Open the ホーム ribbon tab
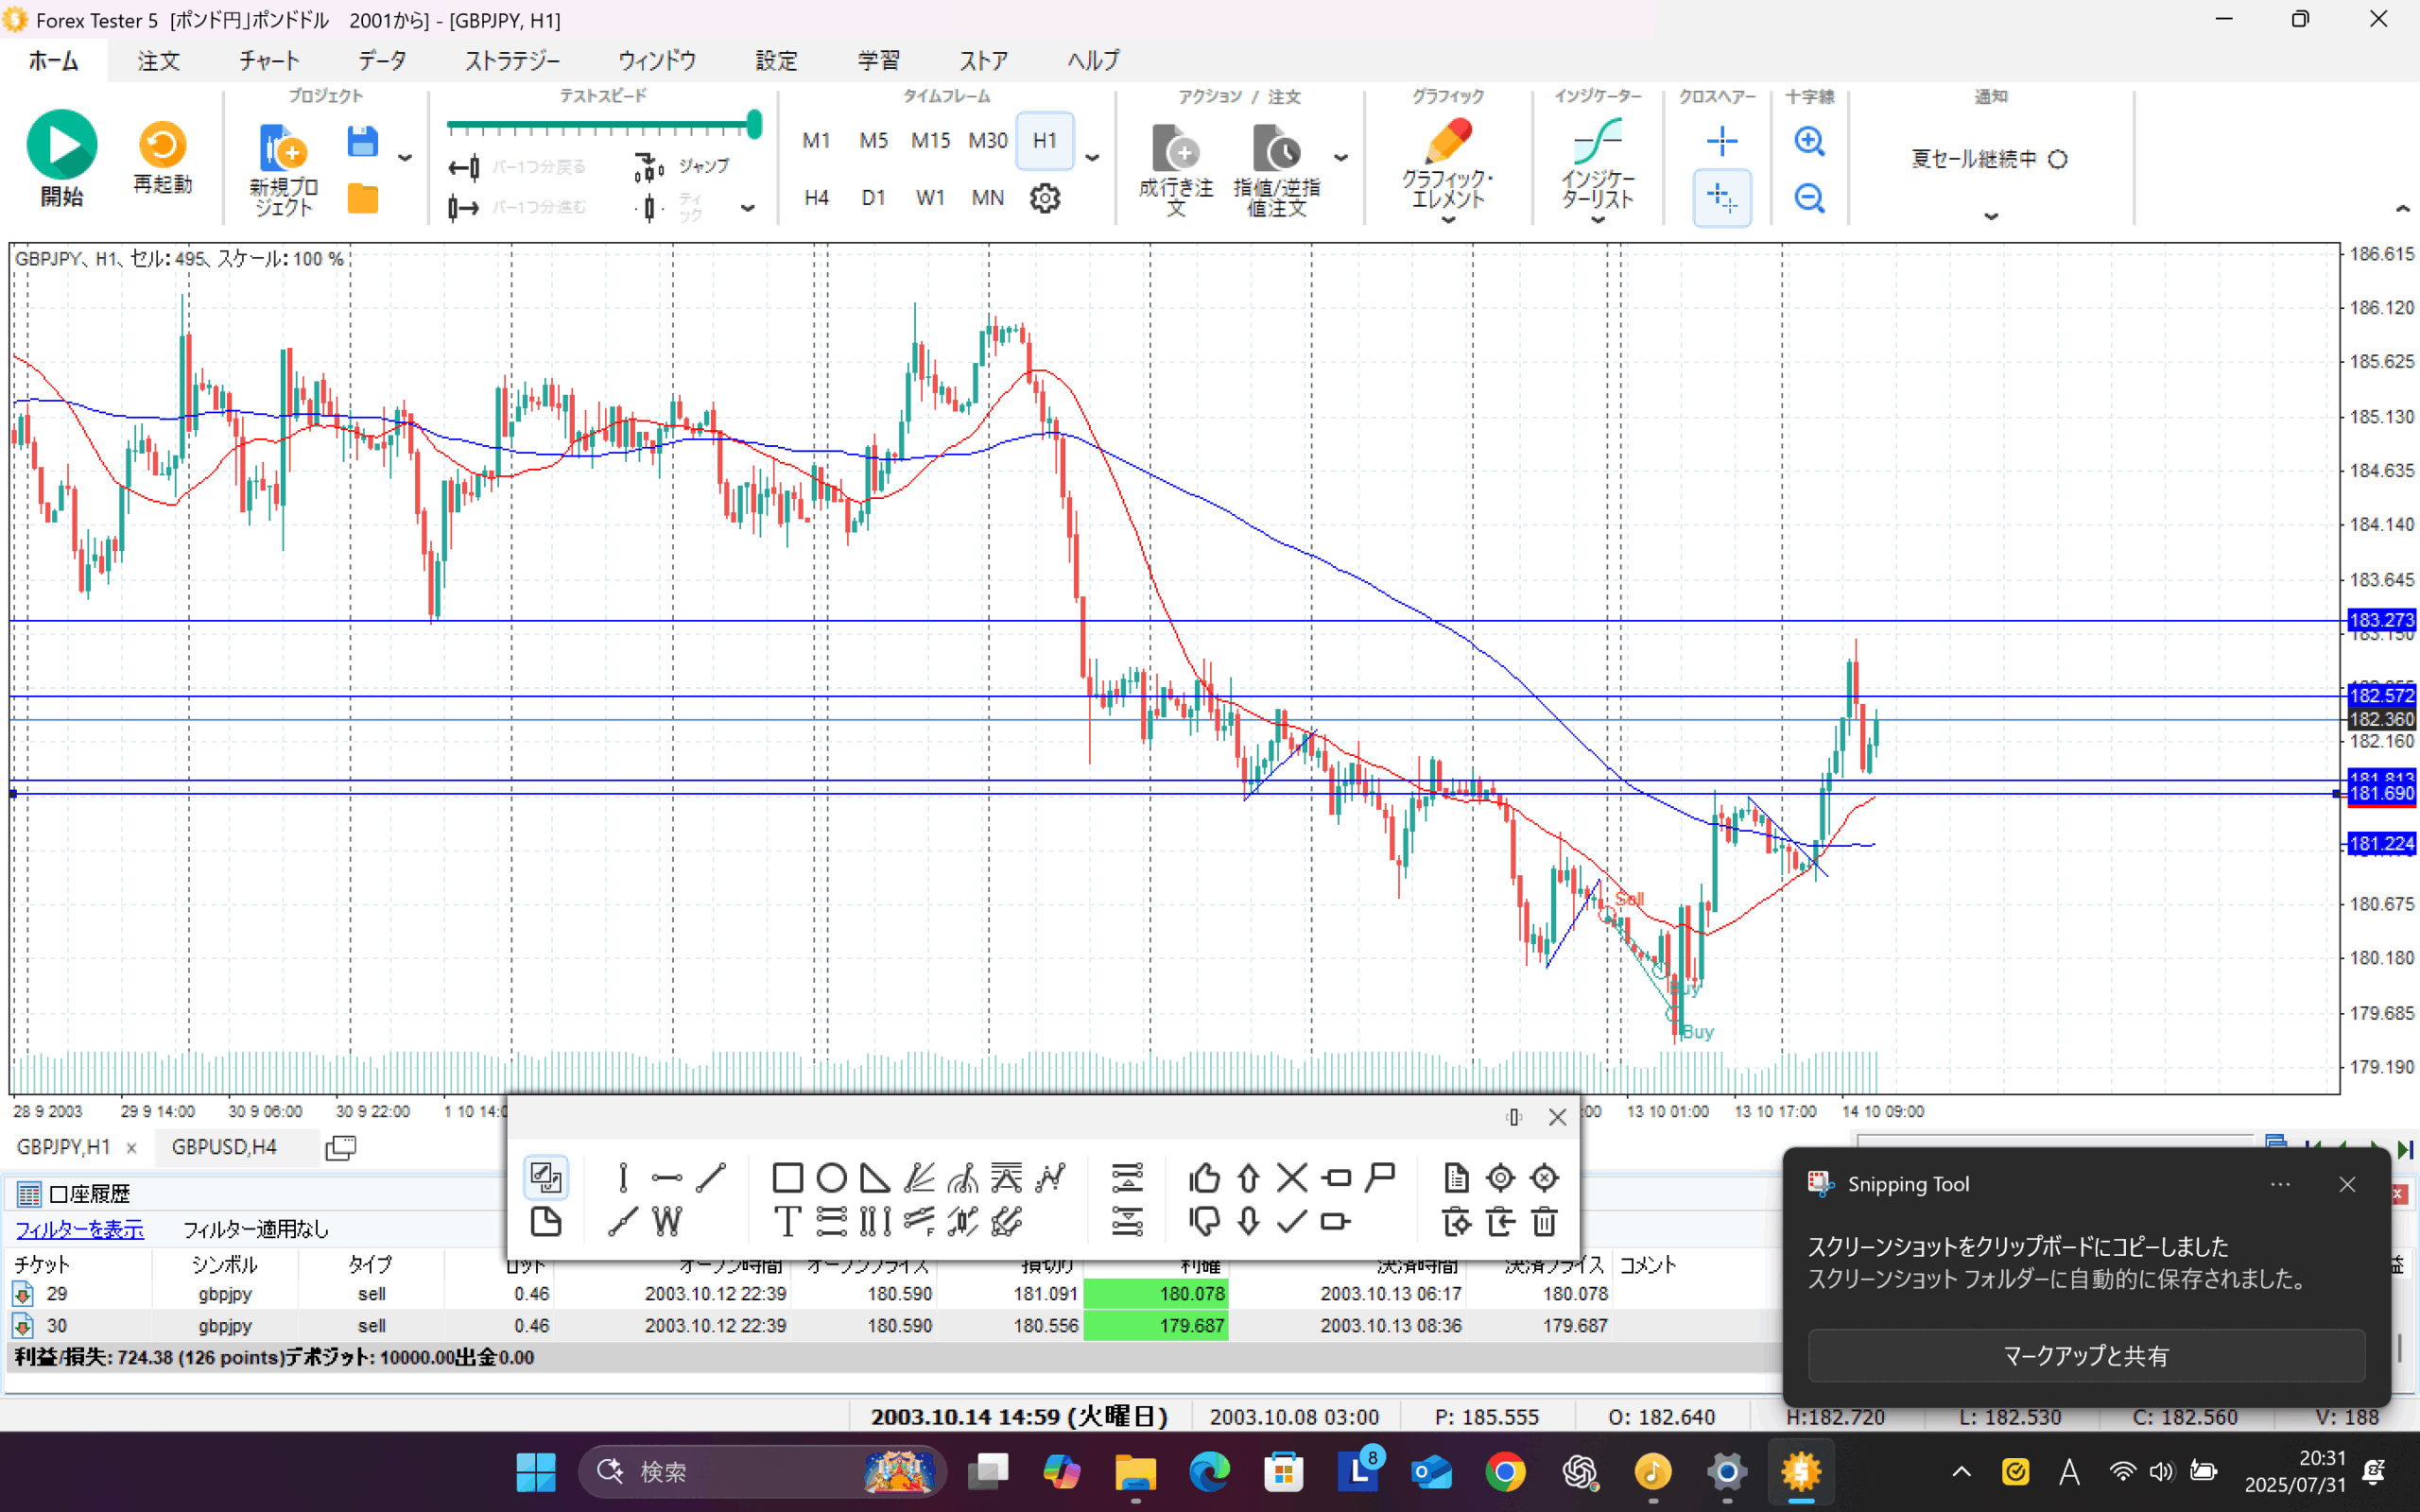The width and height of the screenshot is (2420, 1512). pyautogui.click(x=53, y=61)
